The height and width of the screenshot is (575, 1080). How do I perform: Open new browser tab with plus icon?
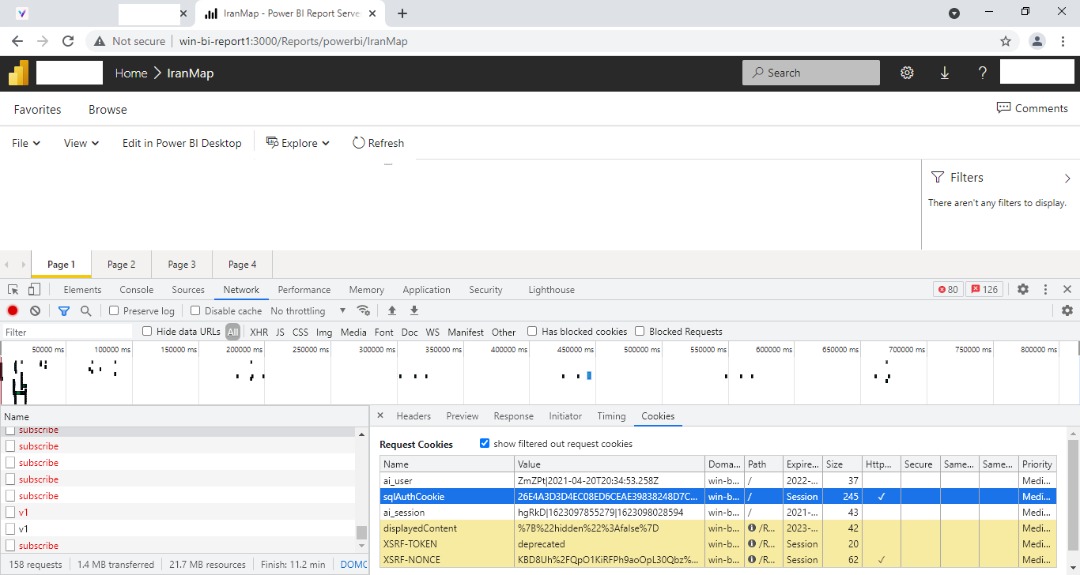402,13
